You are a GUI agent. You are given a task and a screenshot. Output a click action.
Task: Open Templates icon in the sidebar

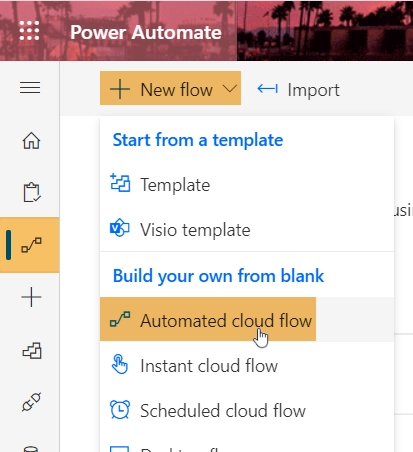click(x=32, y=351)
